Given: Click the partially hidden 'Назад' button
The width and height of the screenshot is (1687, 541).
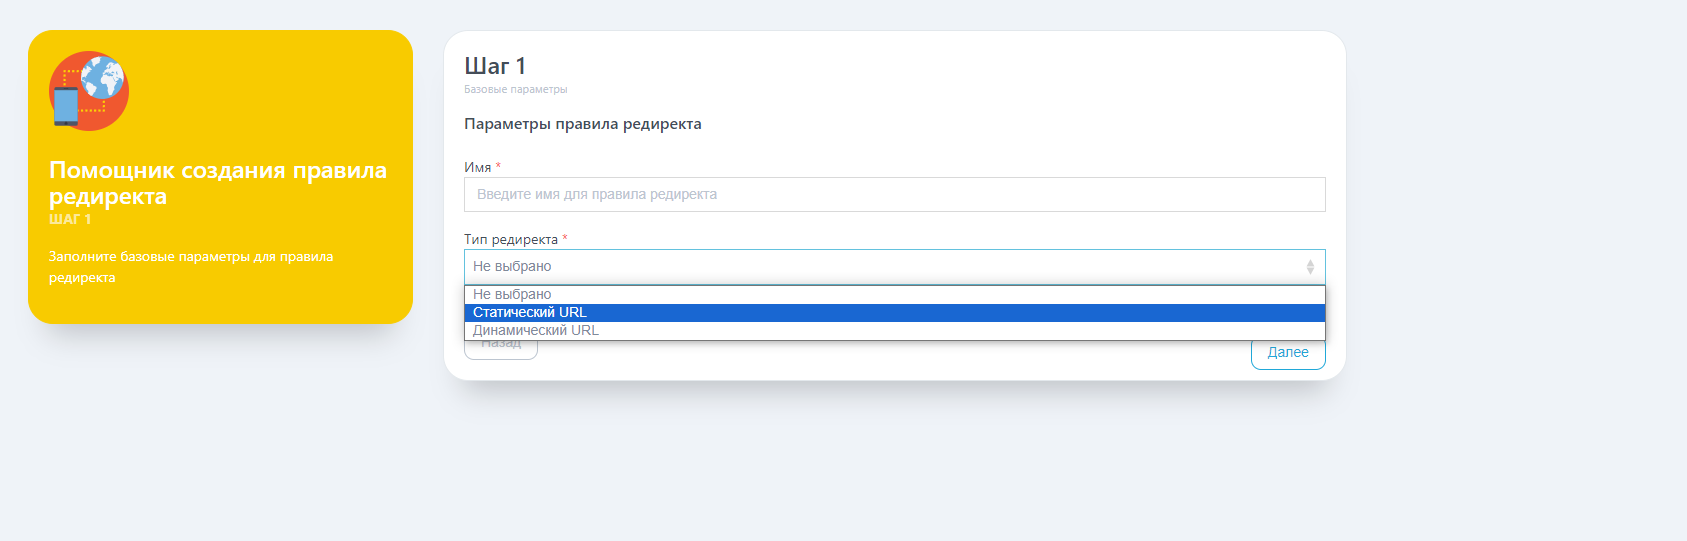Looking at the screenshot, I should click(x=501, y=349).
